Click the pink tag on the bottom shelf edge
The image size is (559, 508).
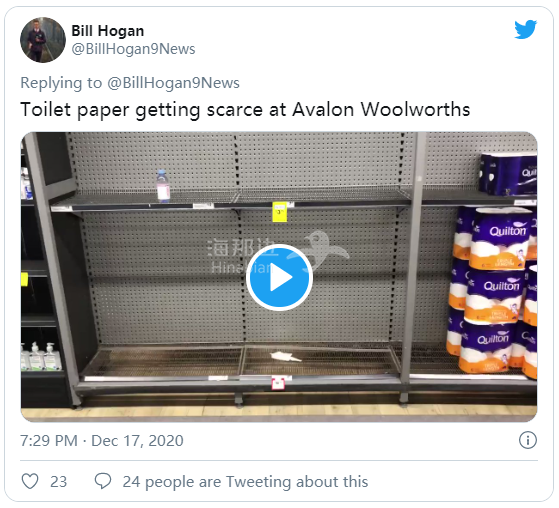(278, 383)
